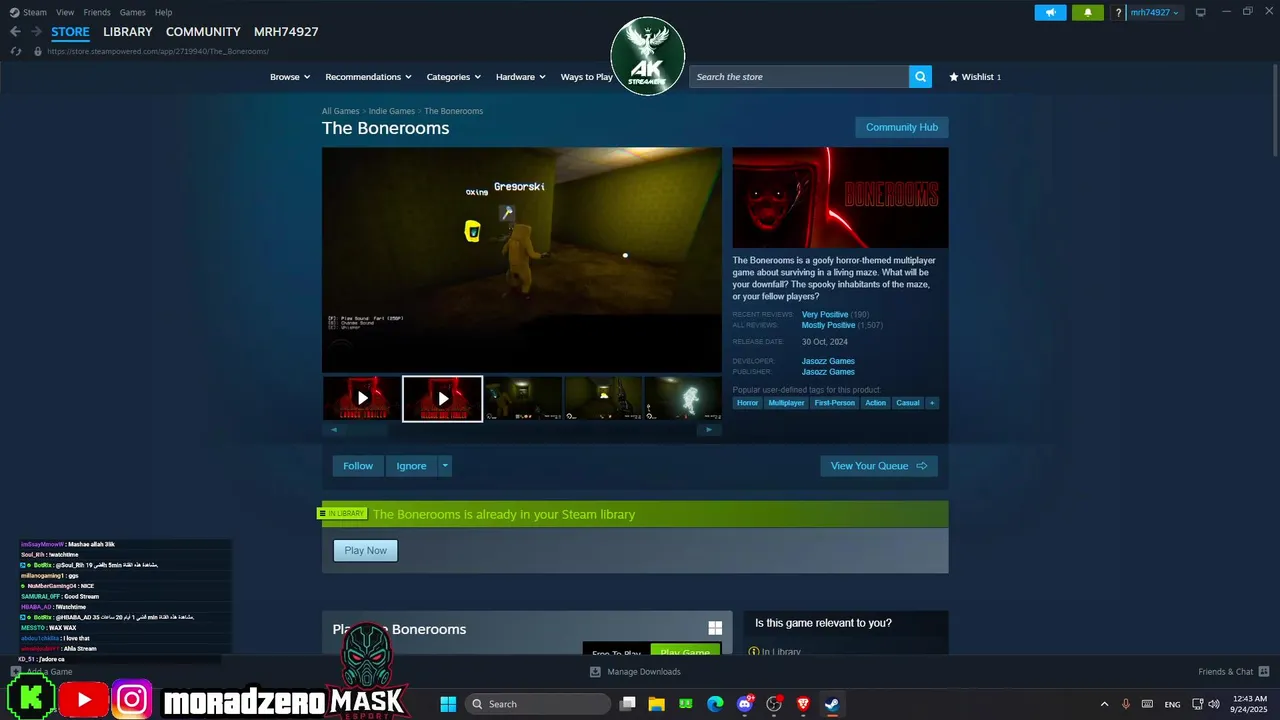Select the highlighted second trailer thumbnail
Viewport: 1280px width, 720px height.
pos(442,398)
